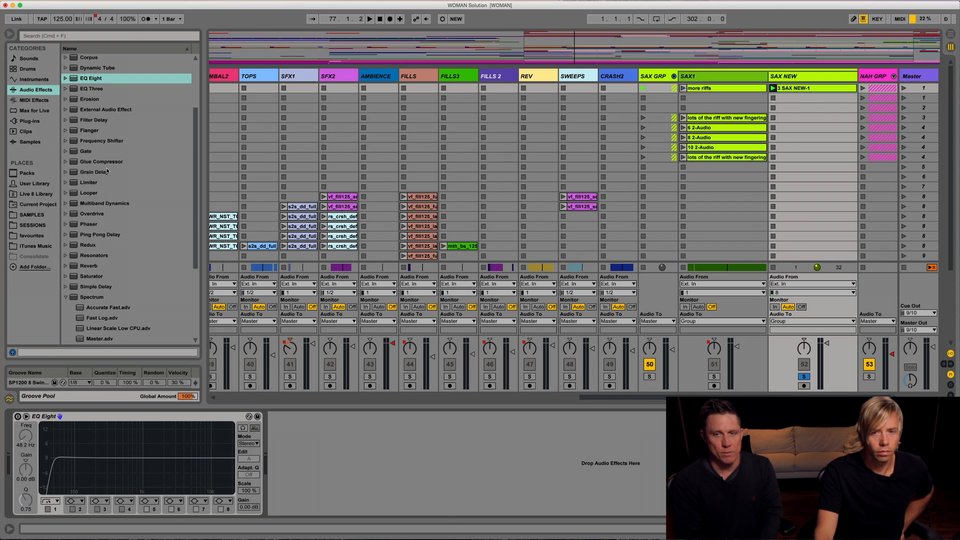The height and width of the screenshot is (540, 960).
Task: Open EQ band 1 filter type dropdown
Action: [48, 501]
